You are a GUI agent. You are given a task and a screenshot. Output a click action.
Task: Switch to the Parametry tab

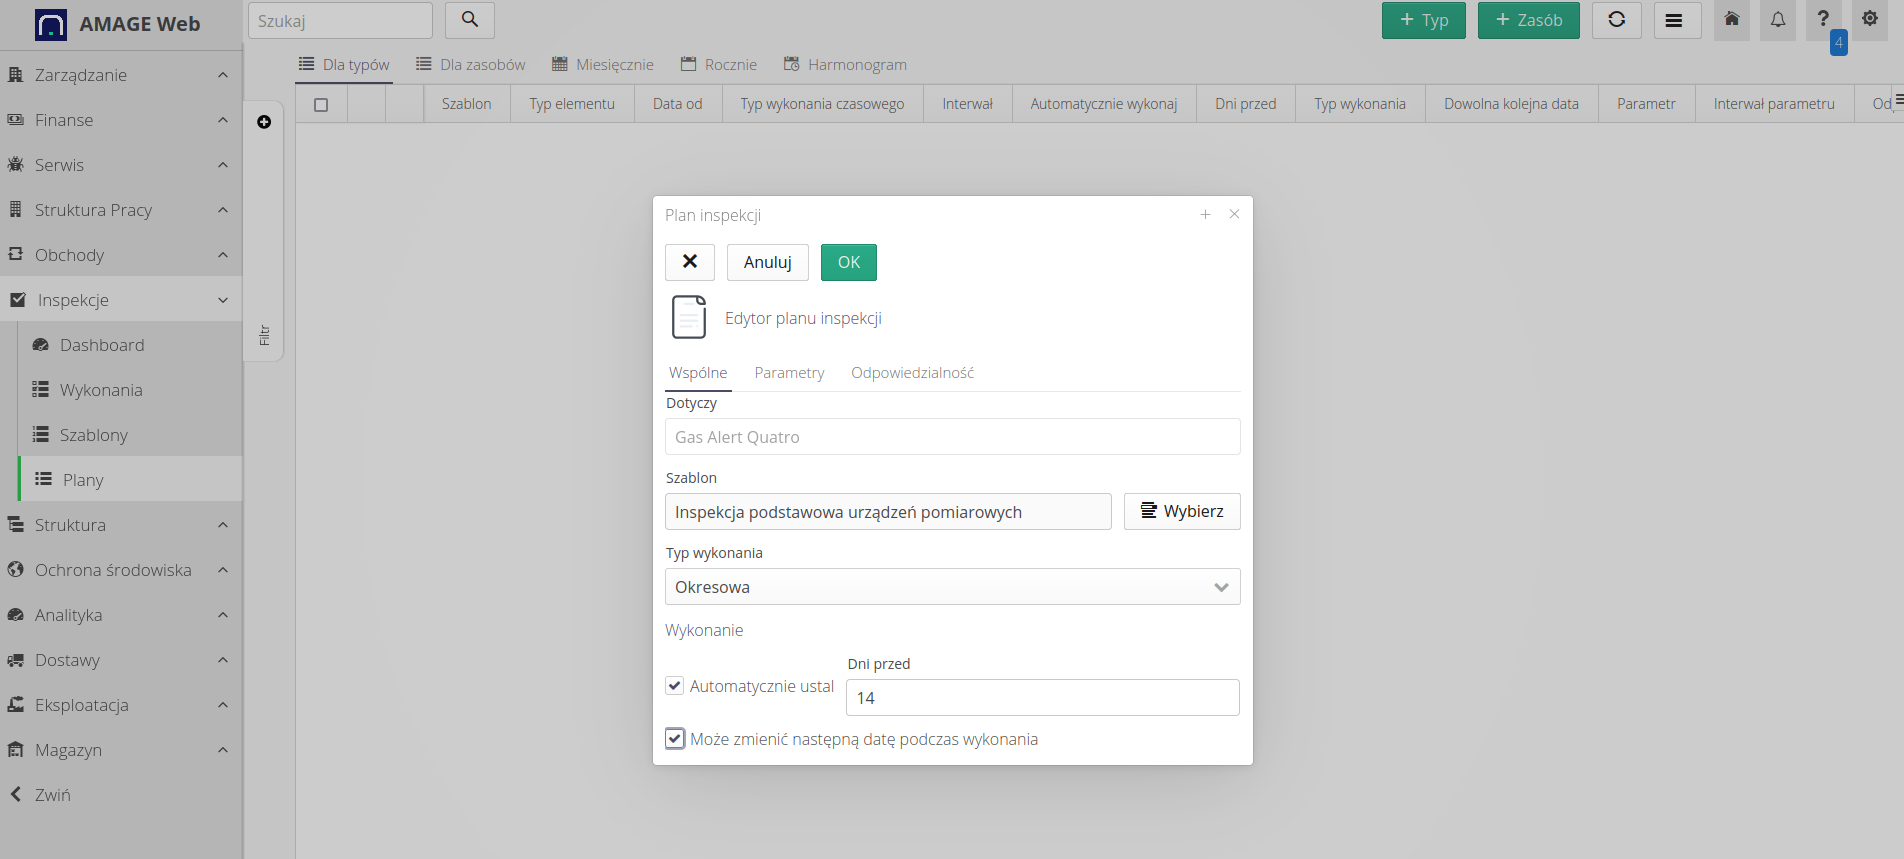tap(789, 373)
